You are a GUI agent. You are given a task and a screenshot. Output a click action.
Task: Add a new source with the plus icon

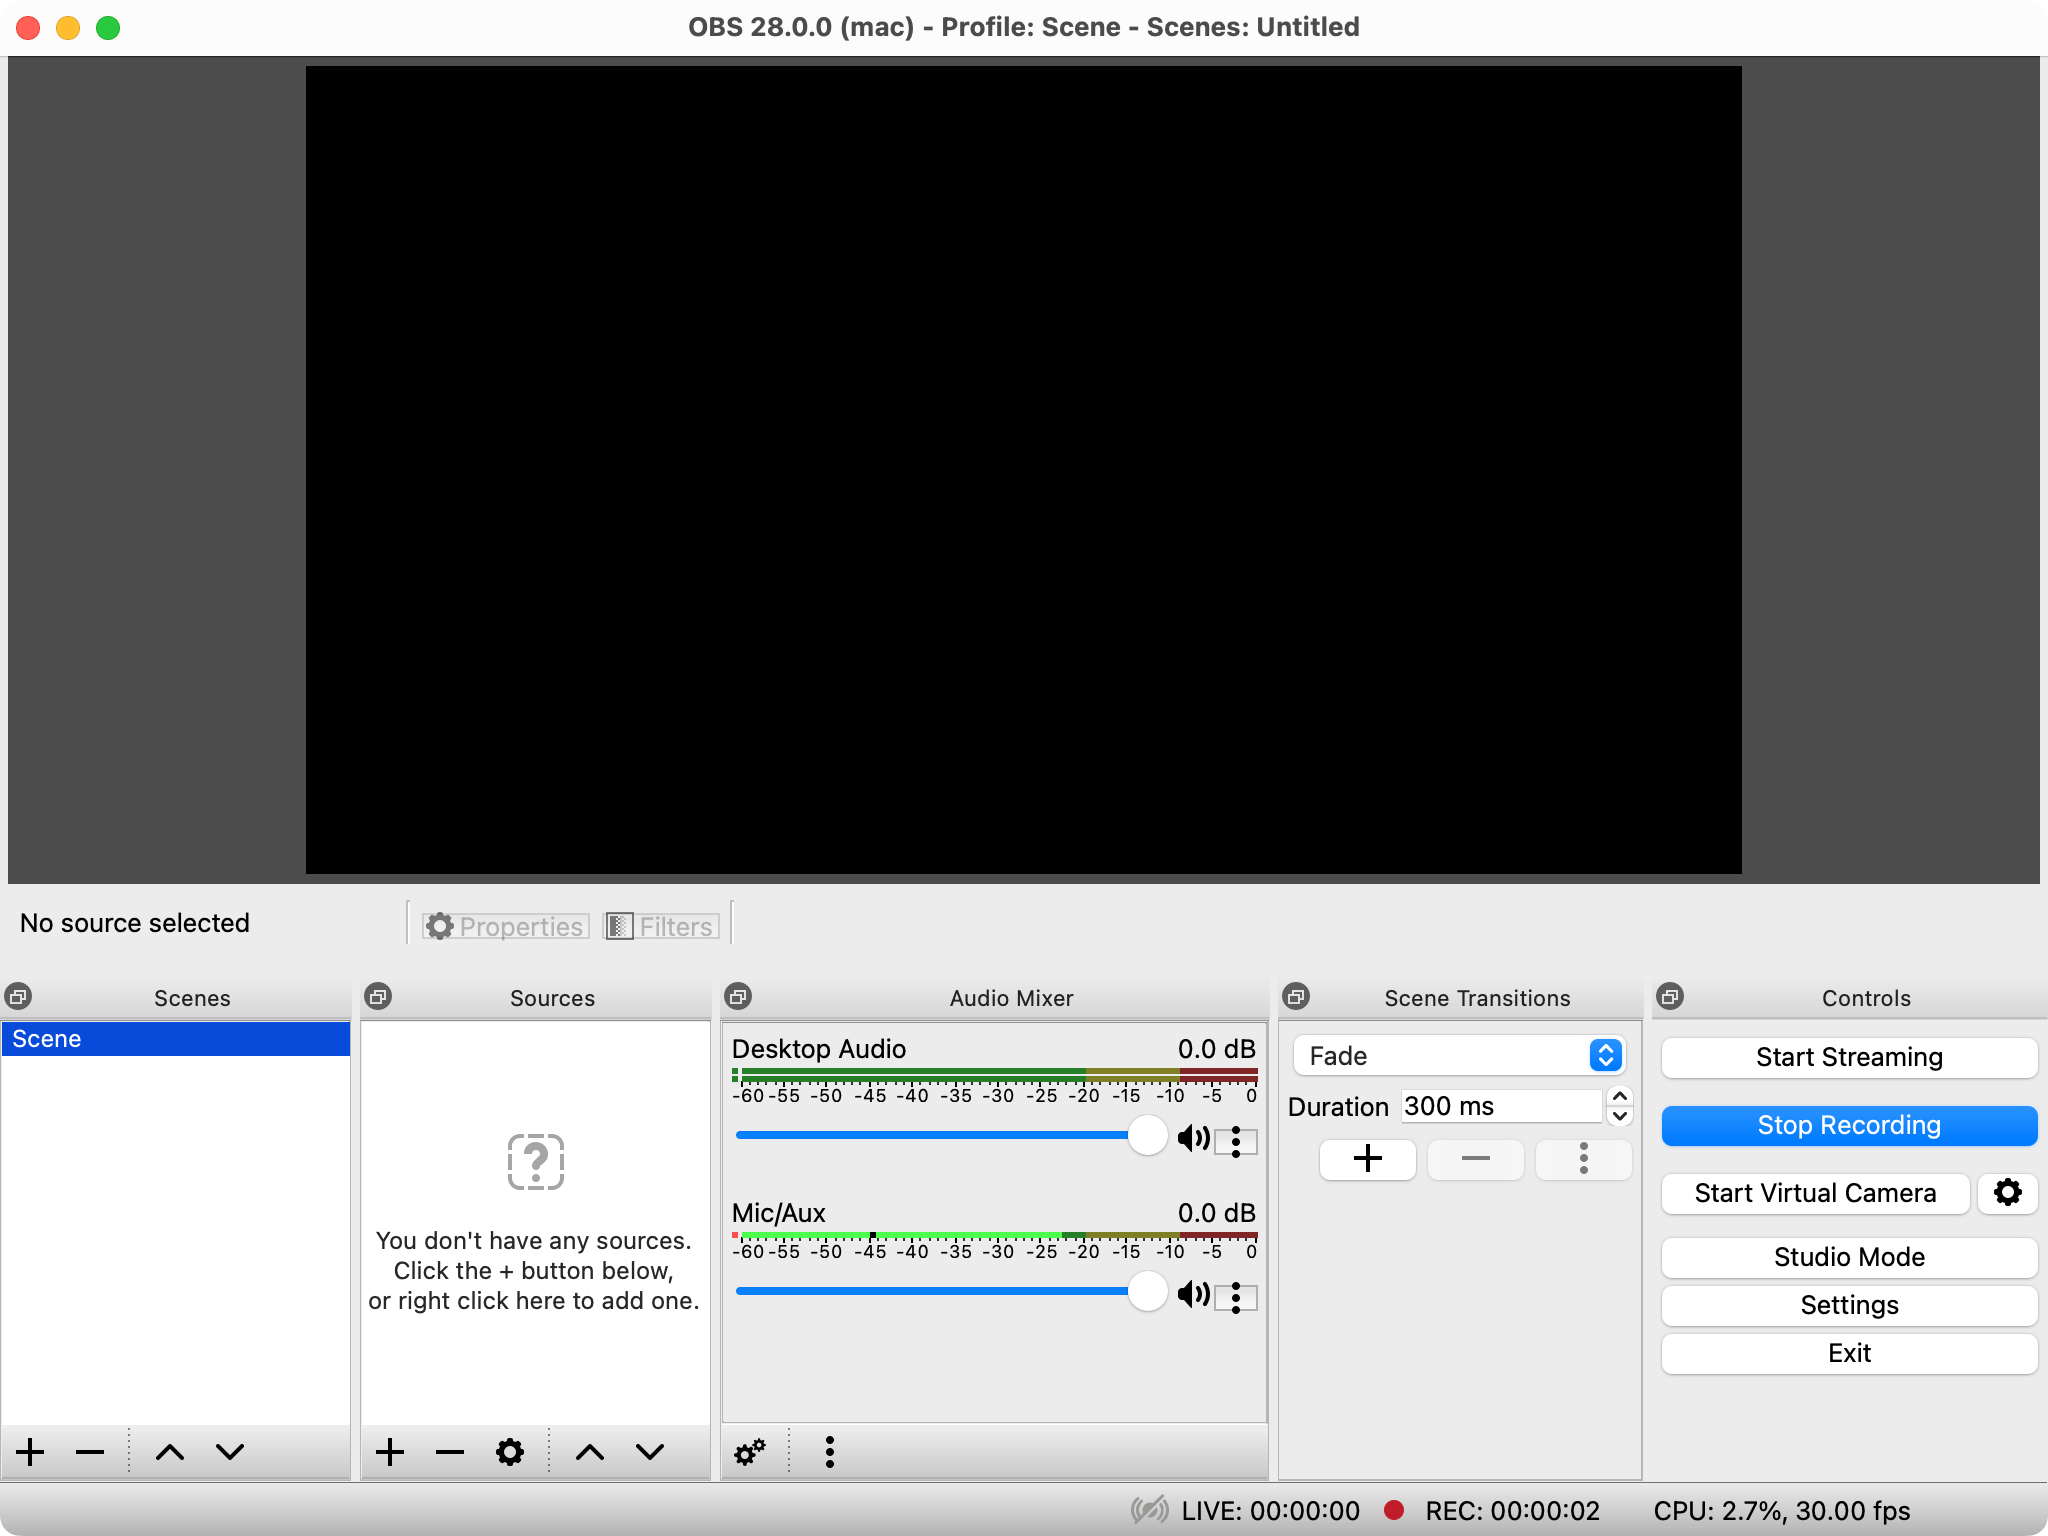pos(389,1451)
